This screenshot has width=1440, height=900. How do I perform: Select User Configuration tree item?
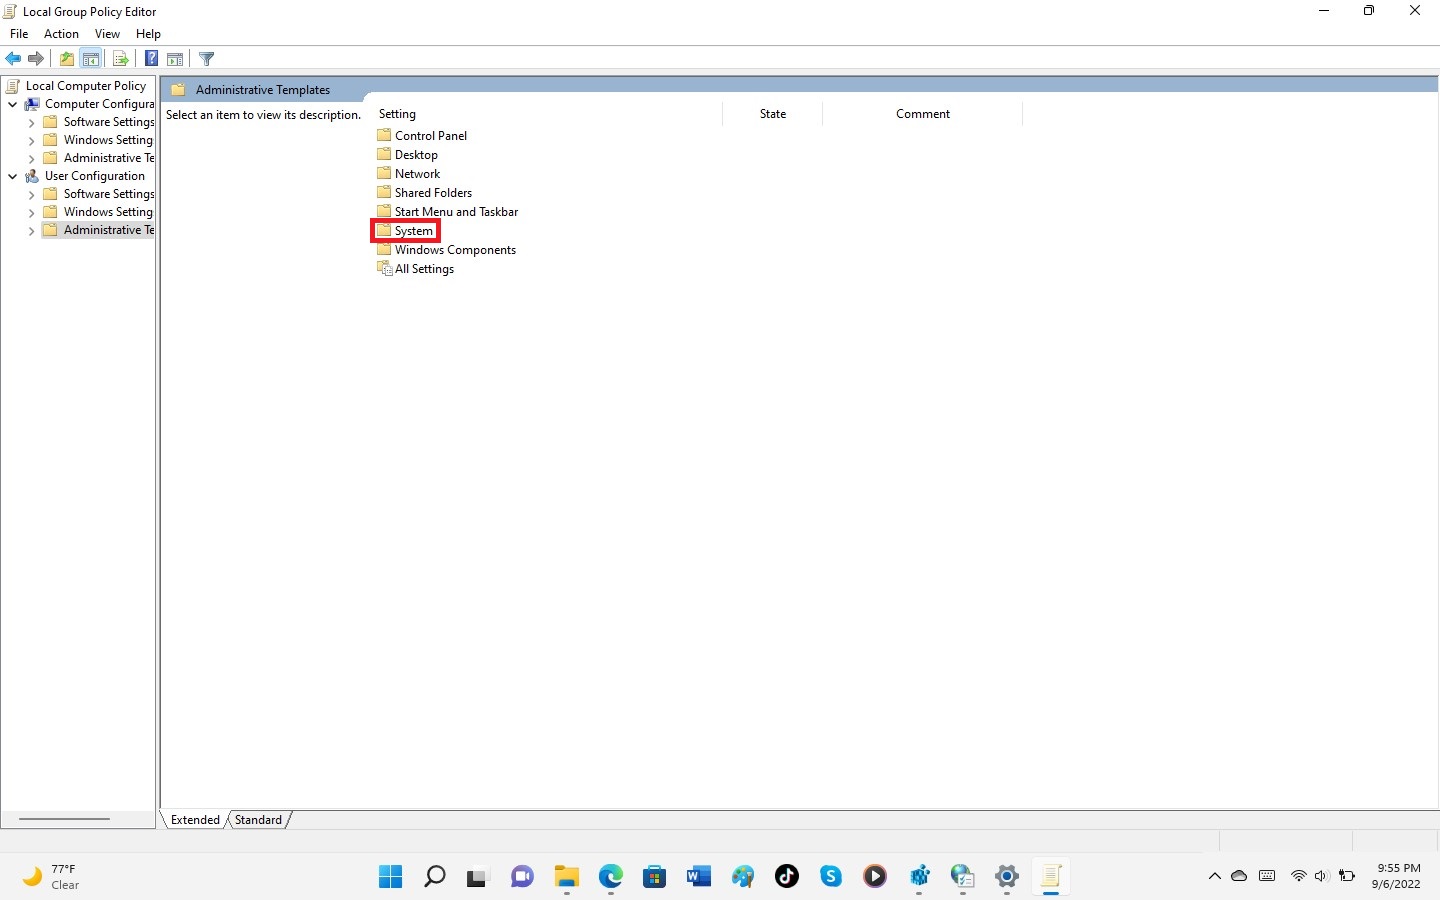94,176
